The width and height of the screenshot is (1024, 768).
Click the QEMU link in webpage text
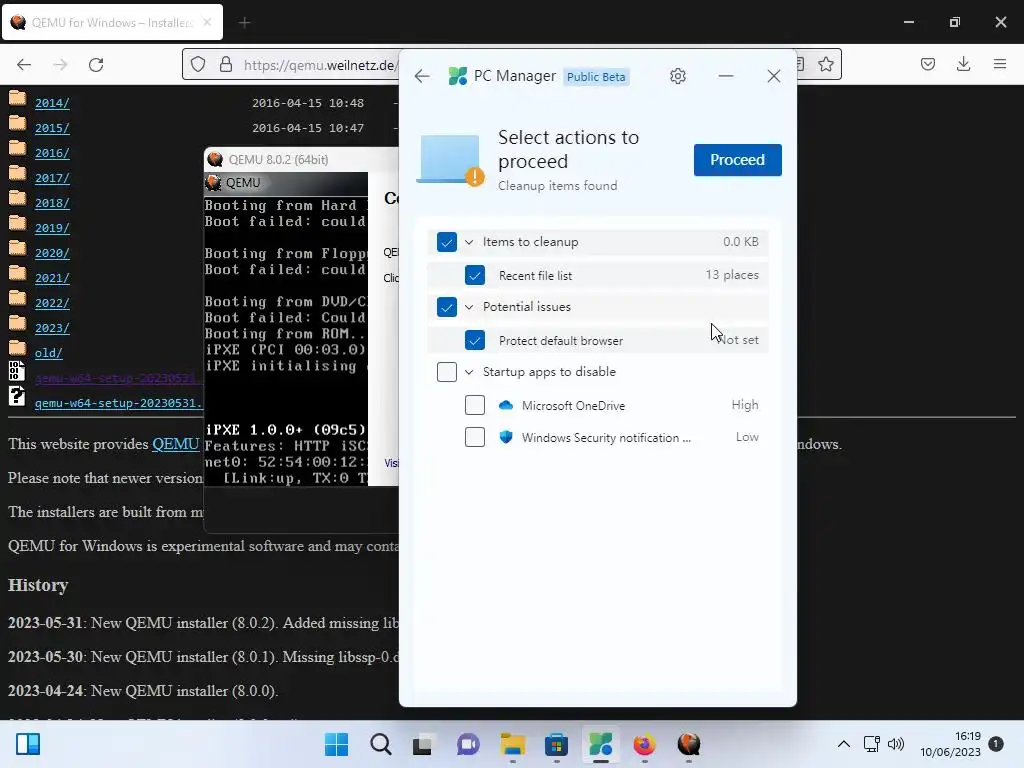[x=175, y=444]
